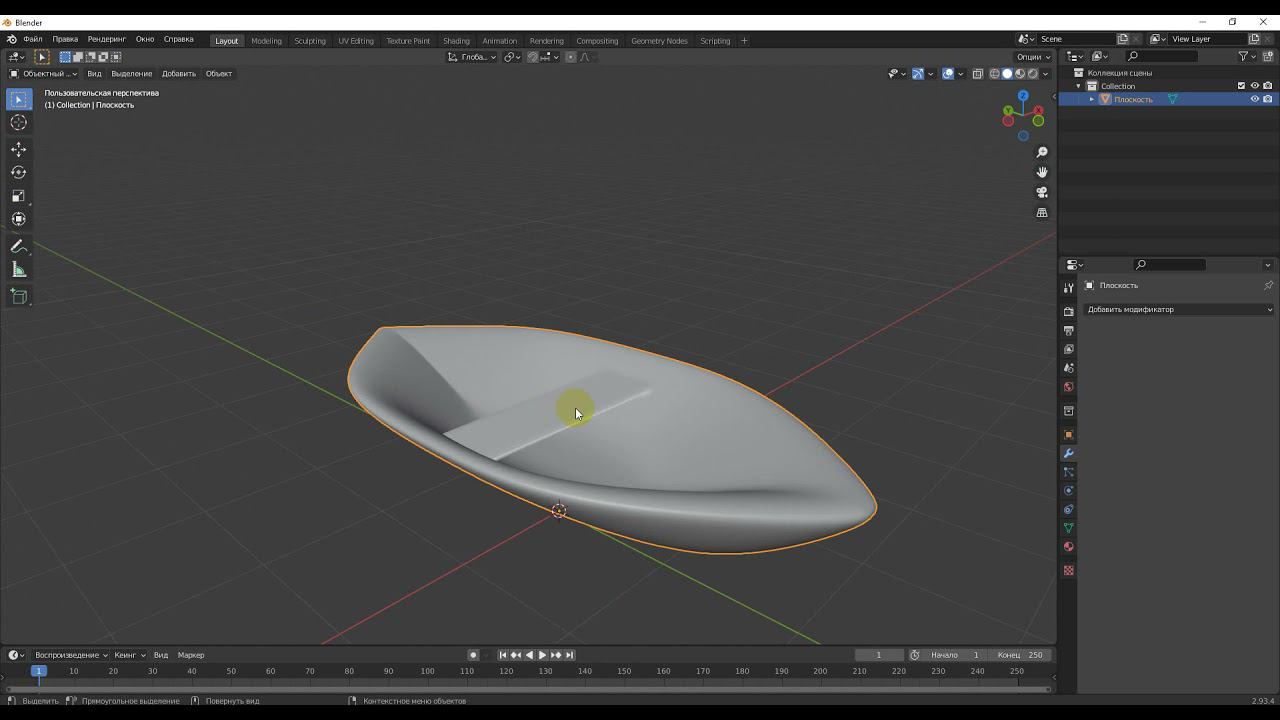Uncheck the Collection exclude checkbox
The image size is (1280, 720).
pyautogui.click(x=1242, y=86)
